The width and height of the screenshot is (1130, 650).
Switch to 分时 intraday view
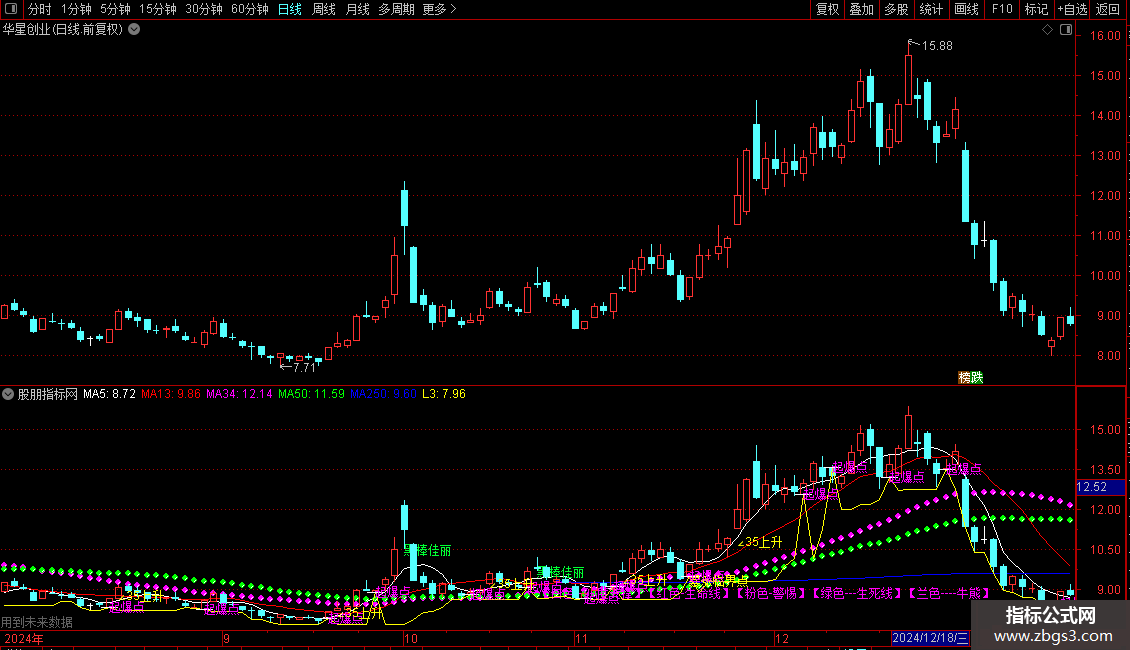(x=40, y=9)
